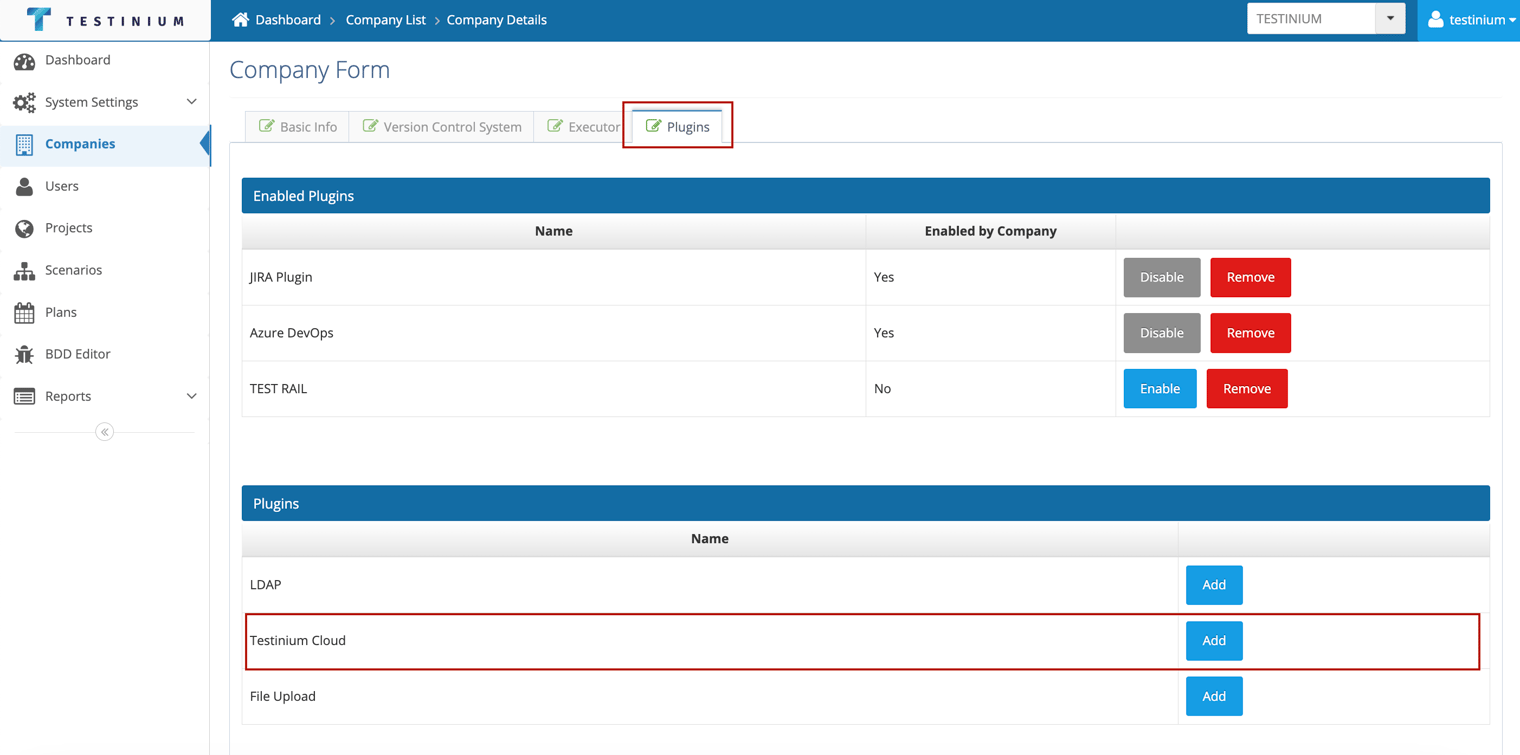Click the edit icon on Basic Info tab
1520x755 pixels.
point(267,126)
